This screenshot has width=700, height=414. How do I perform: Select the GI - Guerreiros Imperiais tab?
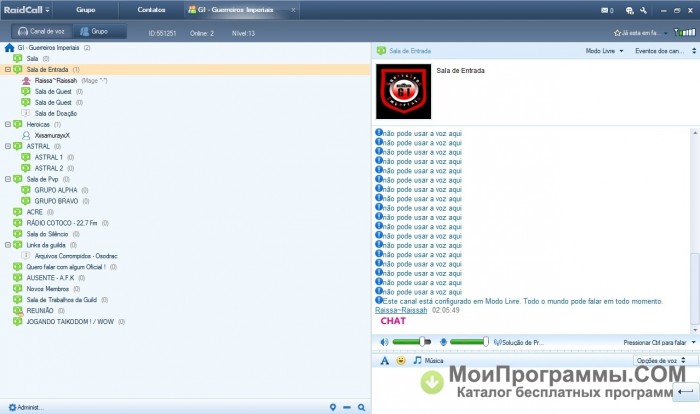click(236, 10)
